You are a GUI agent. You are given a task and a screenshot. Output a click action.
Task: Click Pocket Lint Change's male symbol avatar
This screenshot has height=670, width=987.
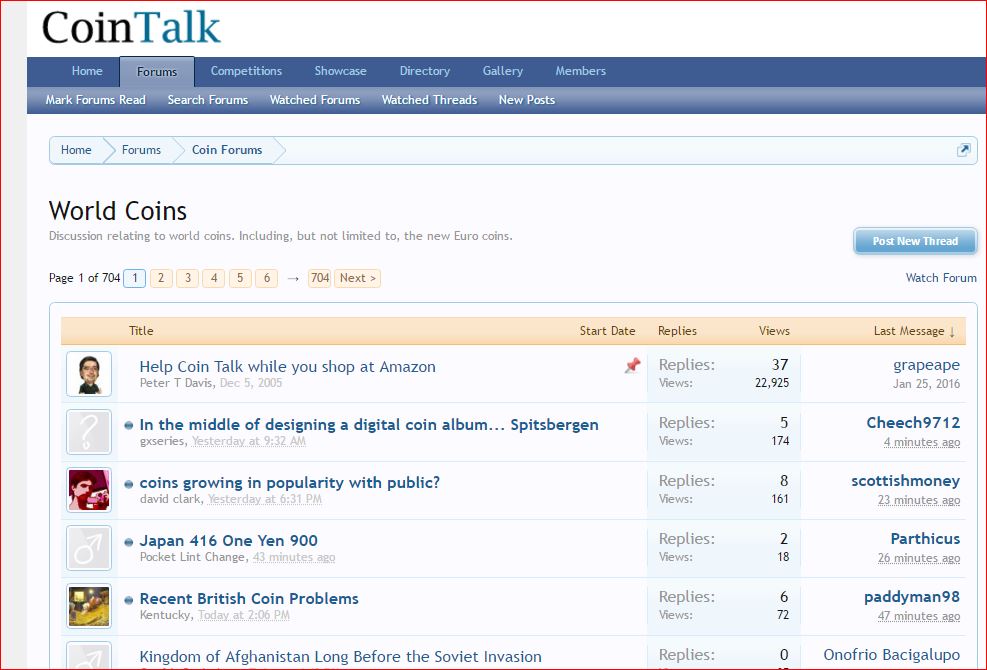[89, 548]
